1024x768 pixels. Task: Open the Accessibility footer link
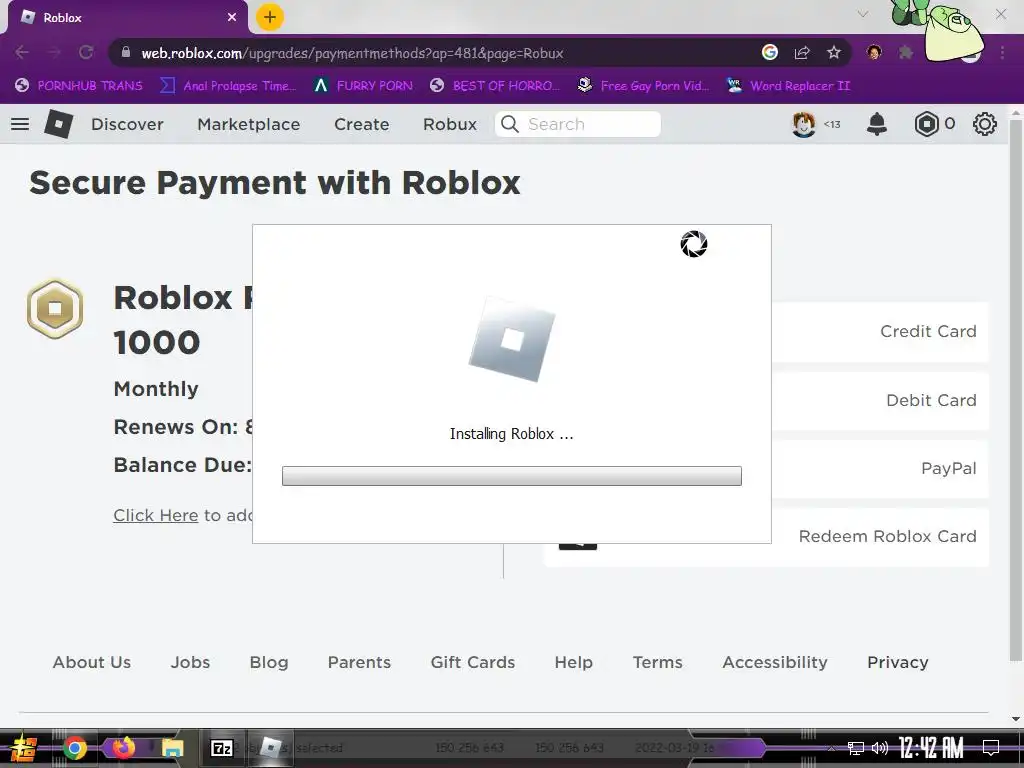[775, 662]
